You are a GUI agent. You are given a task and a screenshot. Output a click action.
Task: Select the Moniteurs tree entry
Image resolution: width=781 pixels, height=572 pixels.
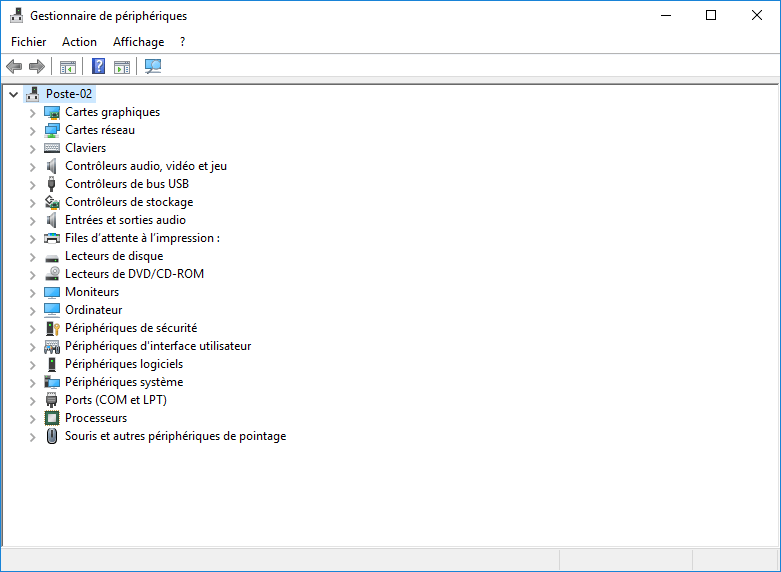tap(92, 292)
